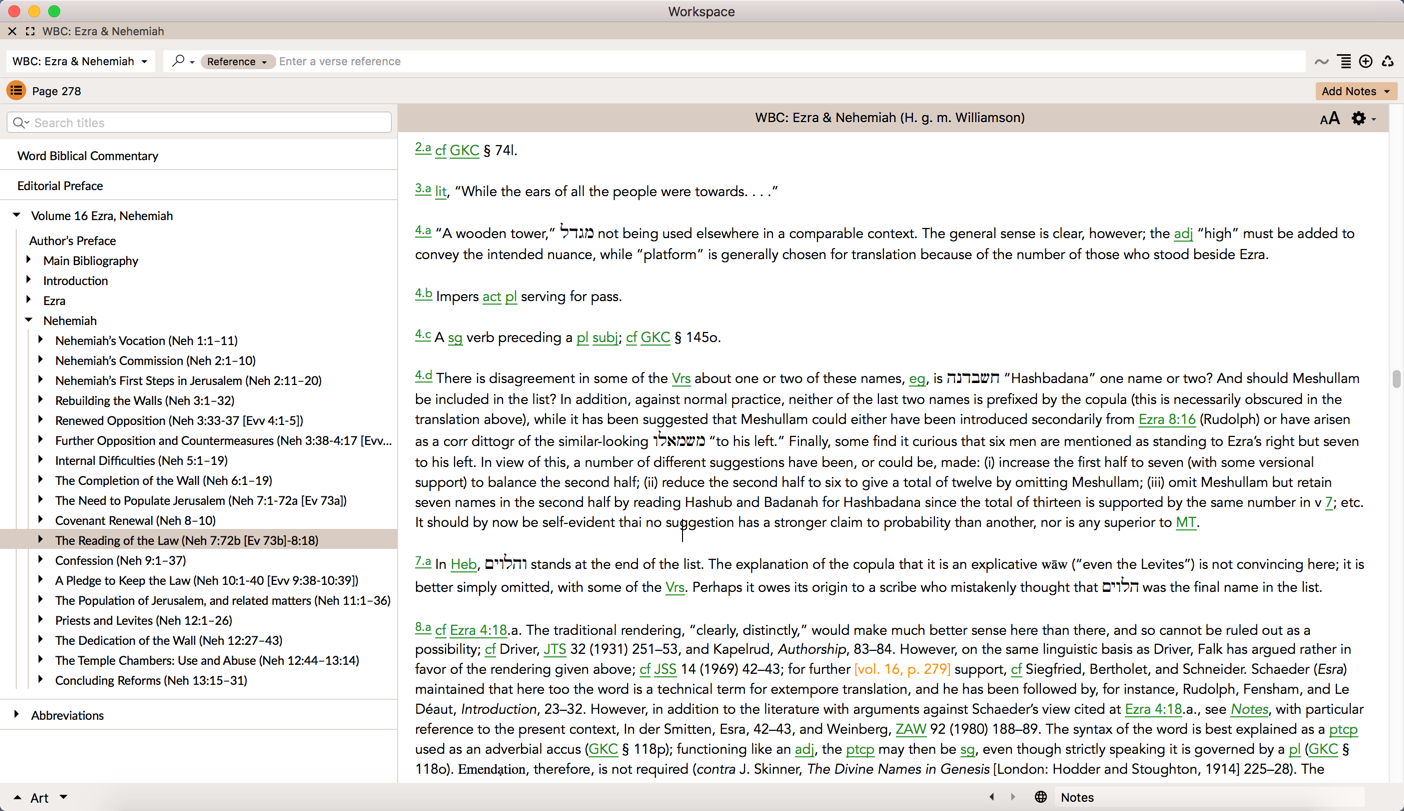Click the right-aligned text lines toolbar icon
Image resolution: width=1404 pixels, height=811 pixels.
tap(1344, 62)
